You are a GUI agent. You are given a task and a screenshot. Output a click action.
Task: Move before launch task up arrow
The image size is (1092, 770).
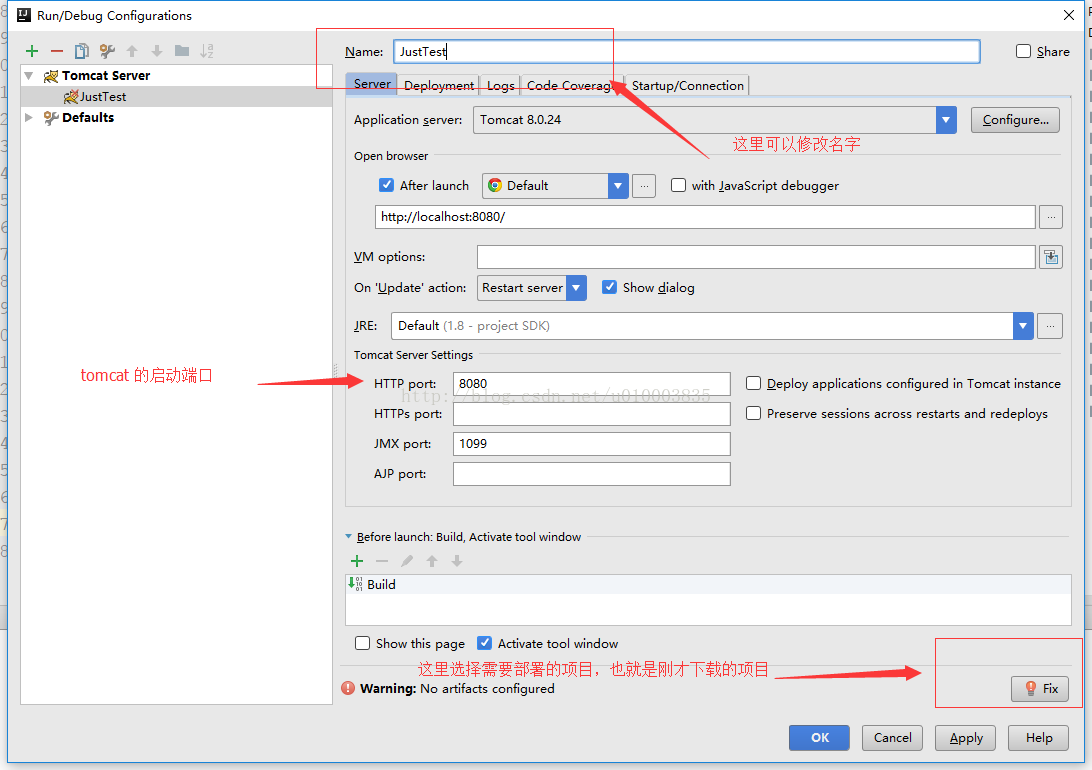(432, 561)
